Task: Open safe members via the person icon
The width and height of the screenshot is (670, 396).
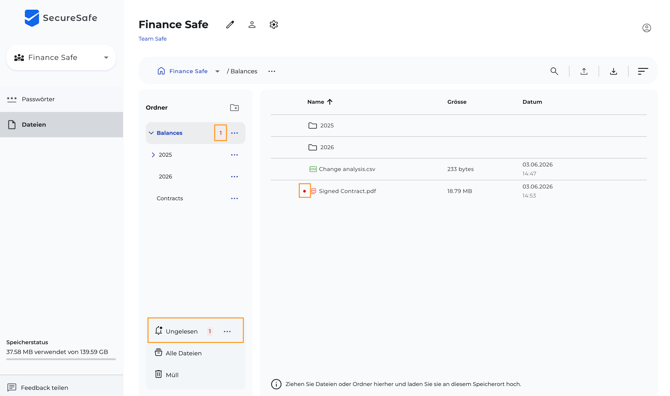Action: click(252, 25)
